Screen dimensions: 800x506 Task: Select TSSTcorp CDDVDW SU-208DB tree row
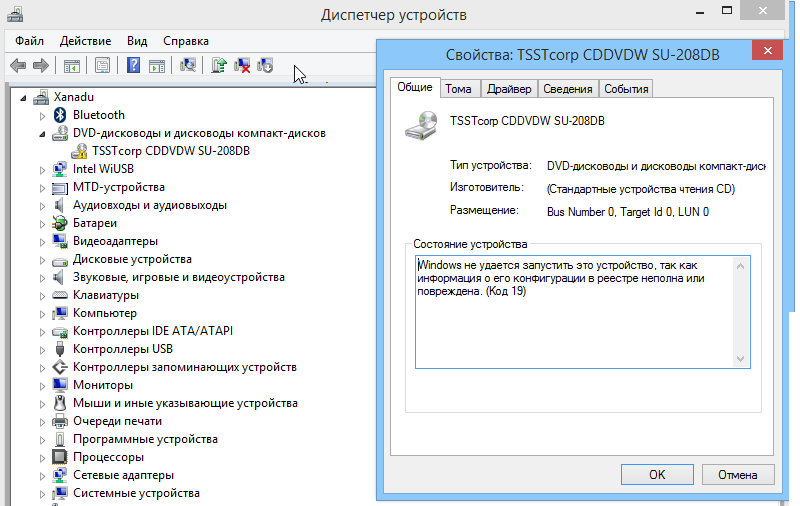click(171, 151)
